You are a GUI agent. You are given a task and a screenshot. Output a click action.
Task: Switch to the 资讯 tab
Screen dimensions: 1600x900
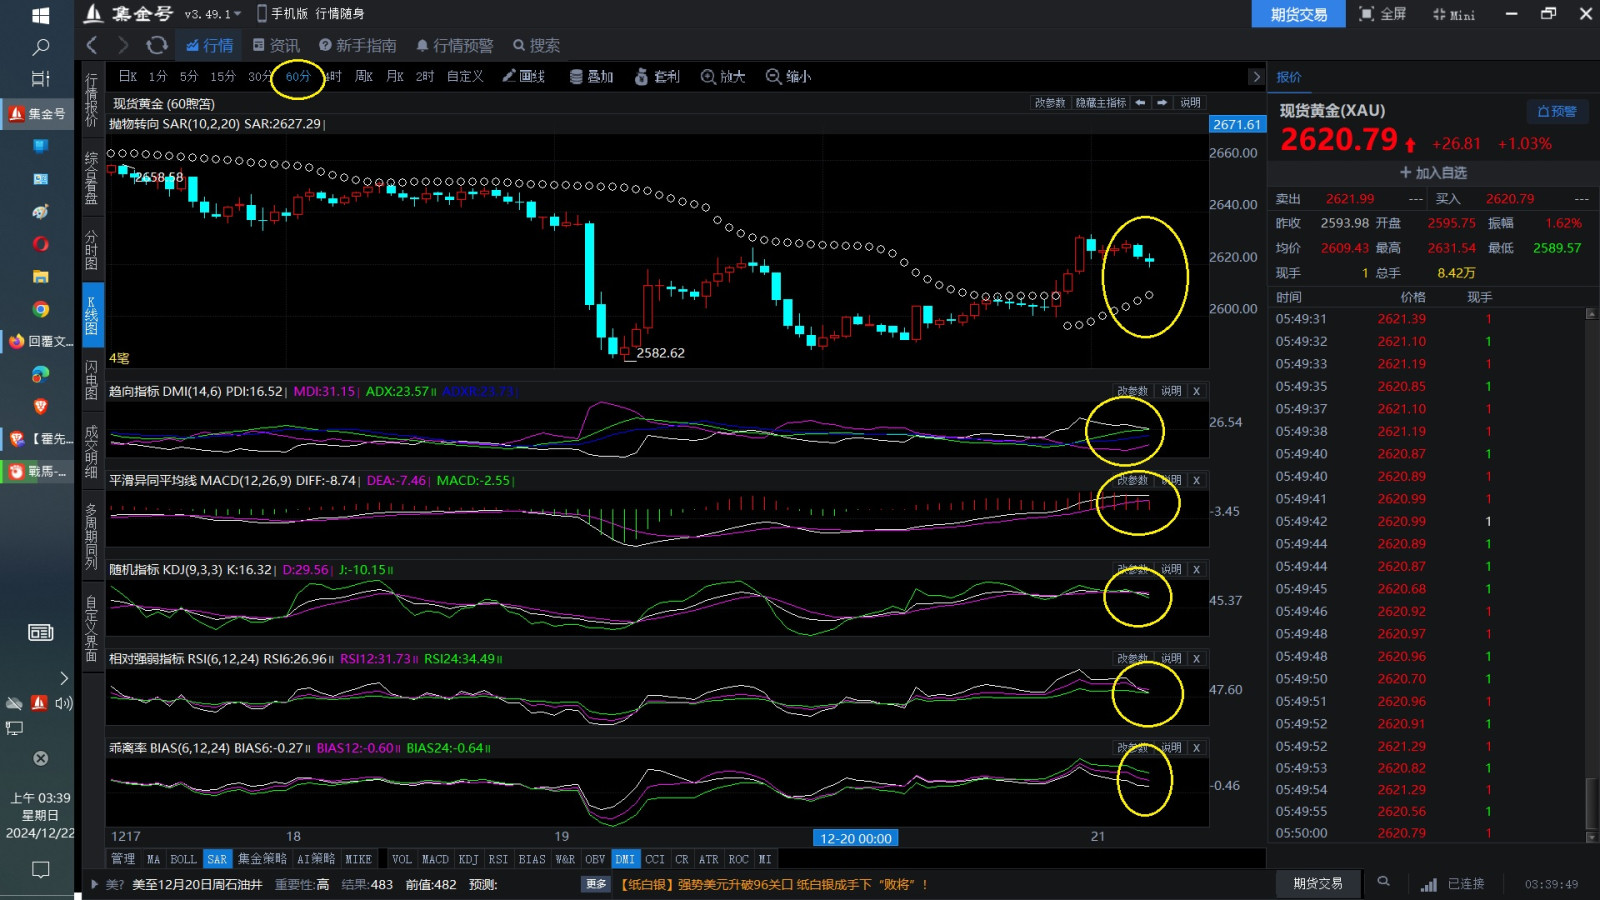(276, 45)
